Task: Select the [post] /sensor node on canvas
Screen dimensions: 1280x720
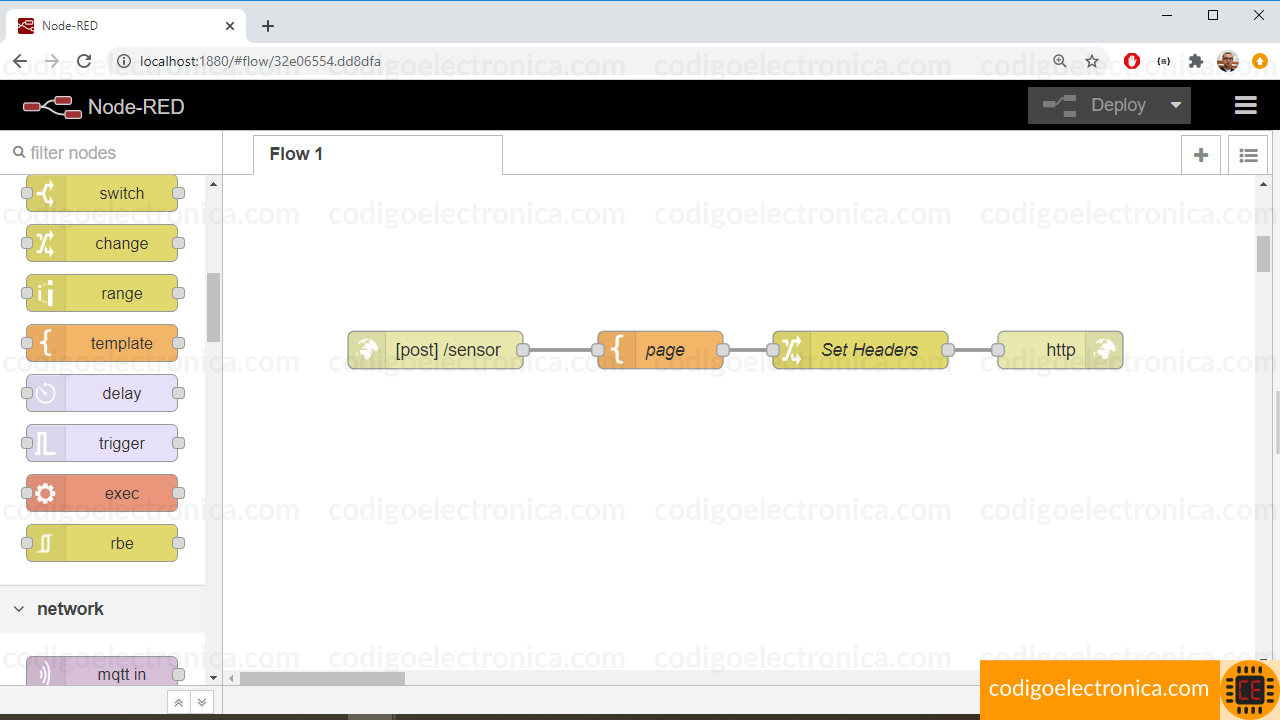Action: coord(435,350)
